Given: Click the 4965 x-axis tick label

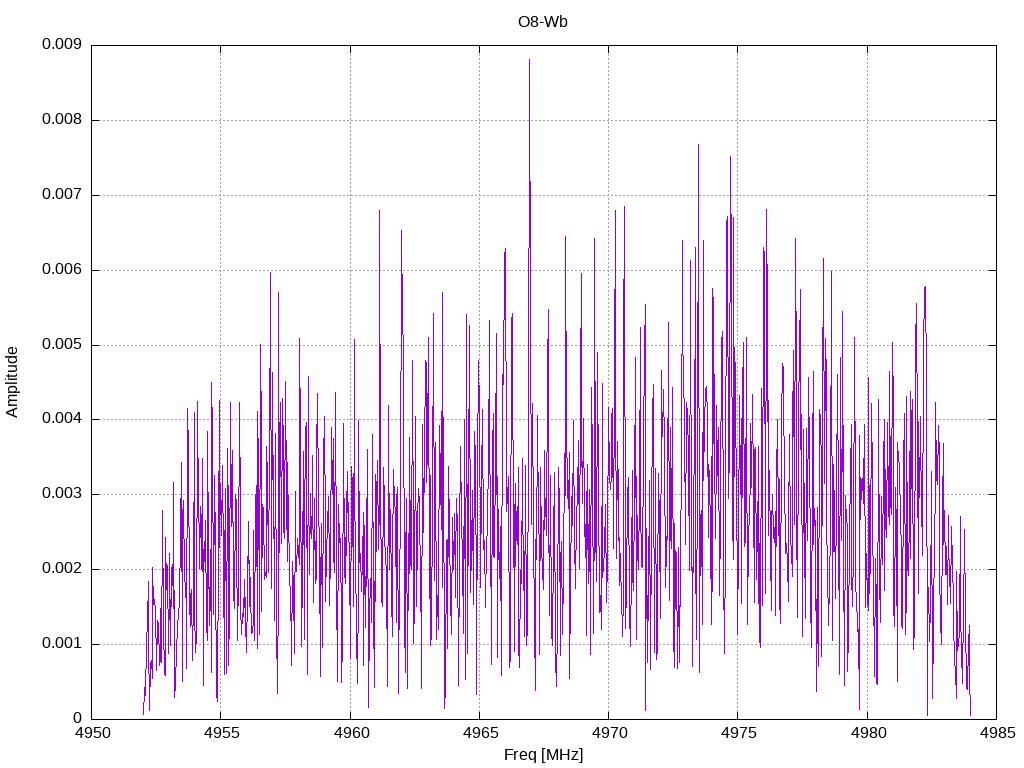Looking at the screenshot, I should [x=479, y=733].
